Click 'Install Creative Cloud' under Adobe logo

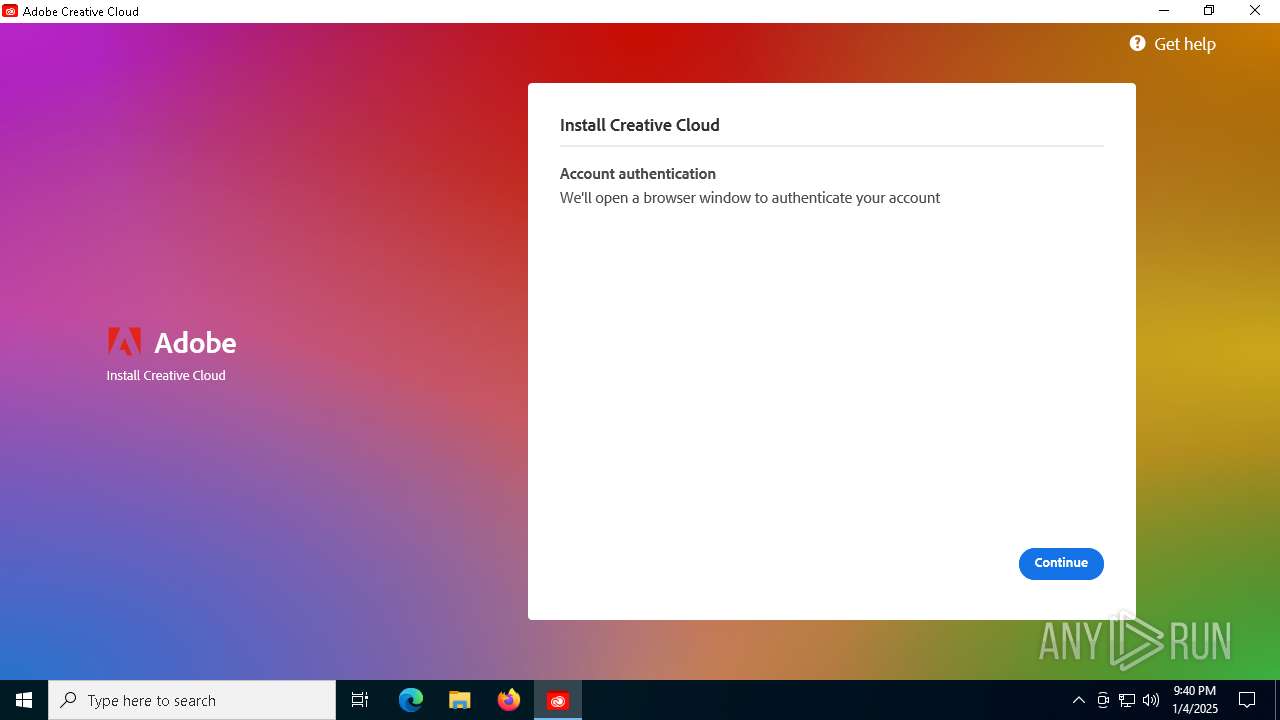click(166, 376)
